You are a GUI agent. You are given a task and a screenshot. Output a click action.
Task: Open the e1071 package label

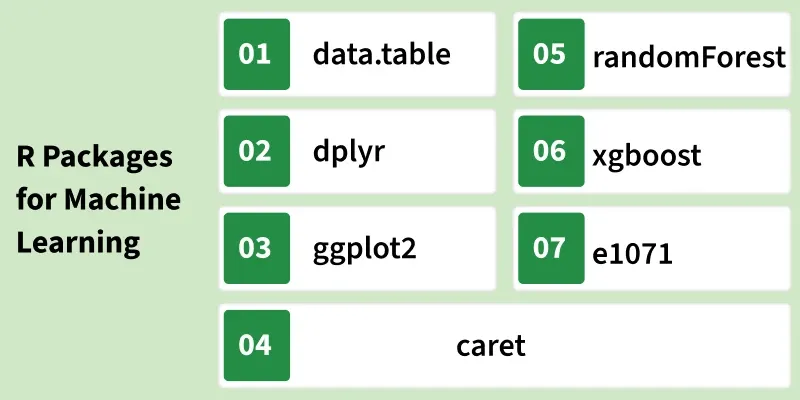click(632, 253)
